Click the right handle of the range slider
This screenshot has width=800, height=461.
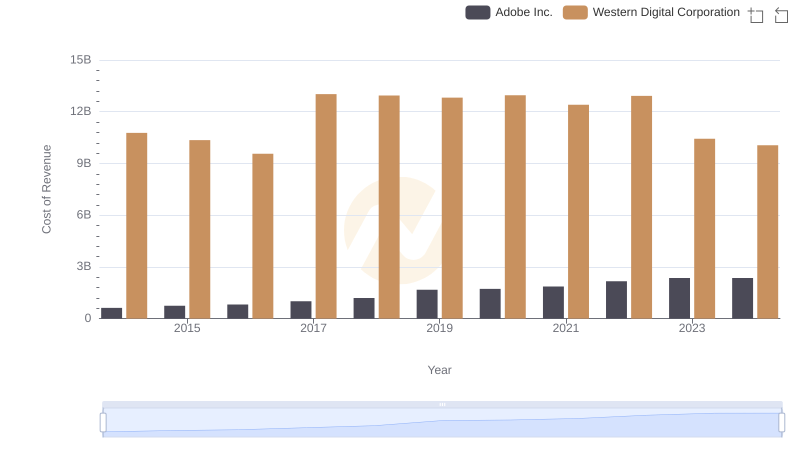point(781,423)
